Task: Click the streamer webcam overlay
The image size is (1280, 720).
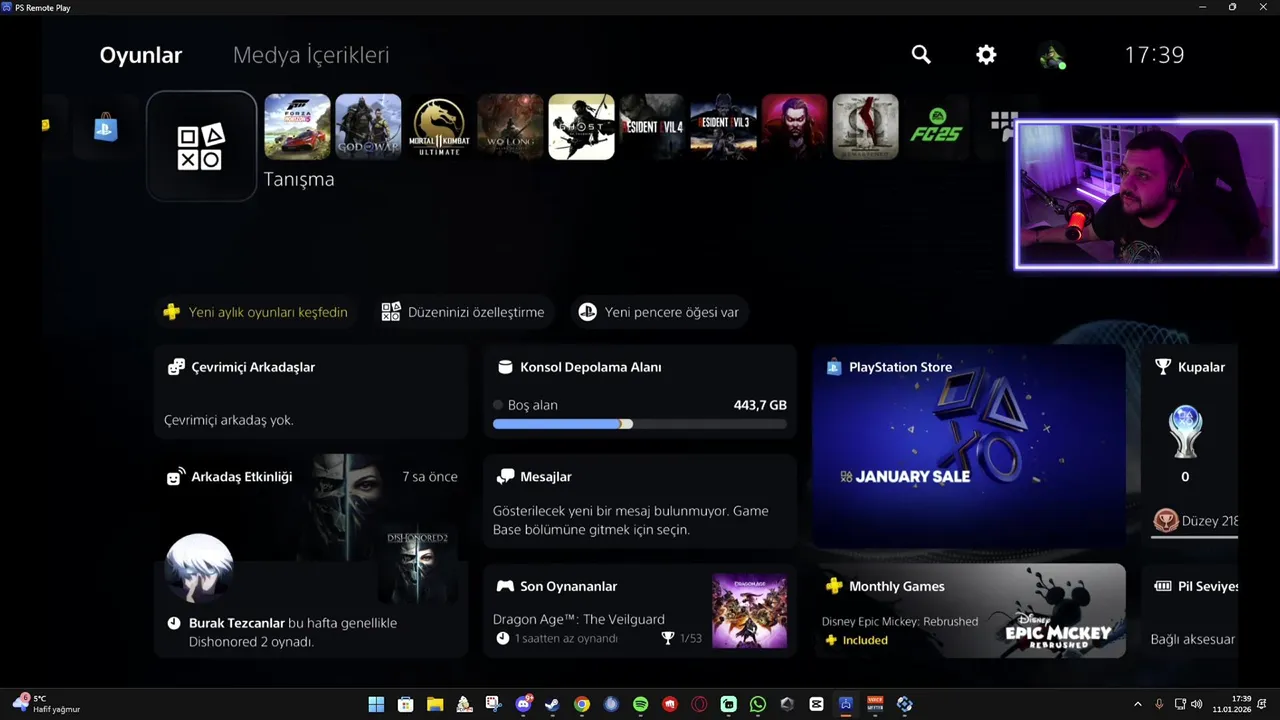Action: tap(1146, 195)
